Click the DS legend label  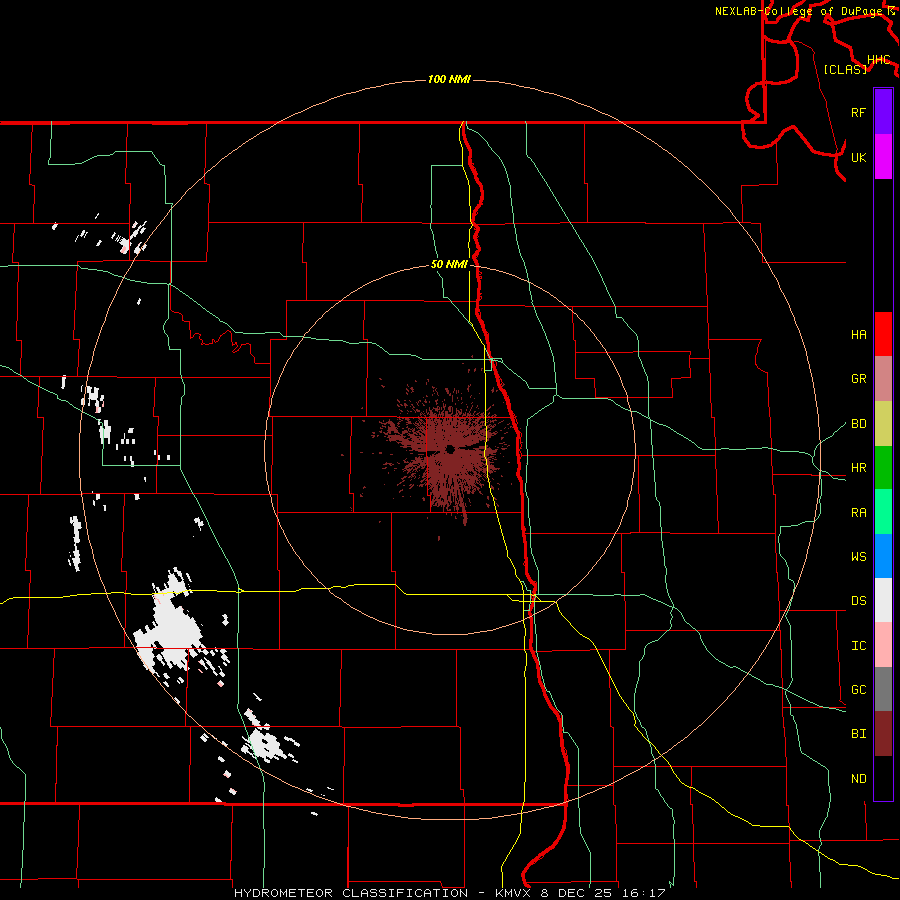[859, 601]
